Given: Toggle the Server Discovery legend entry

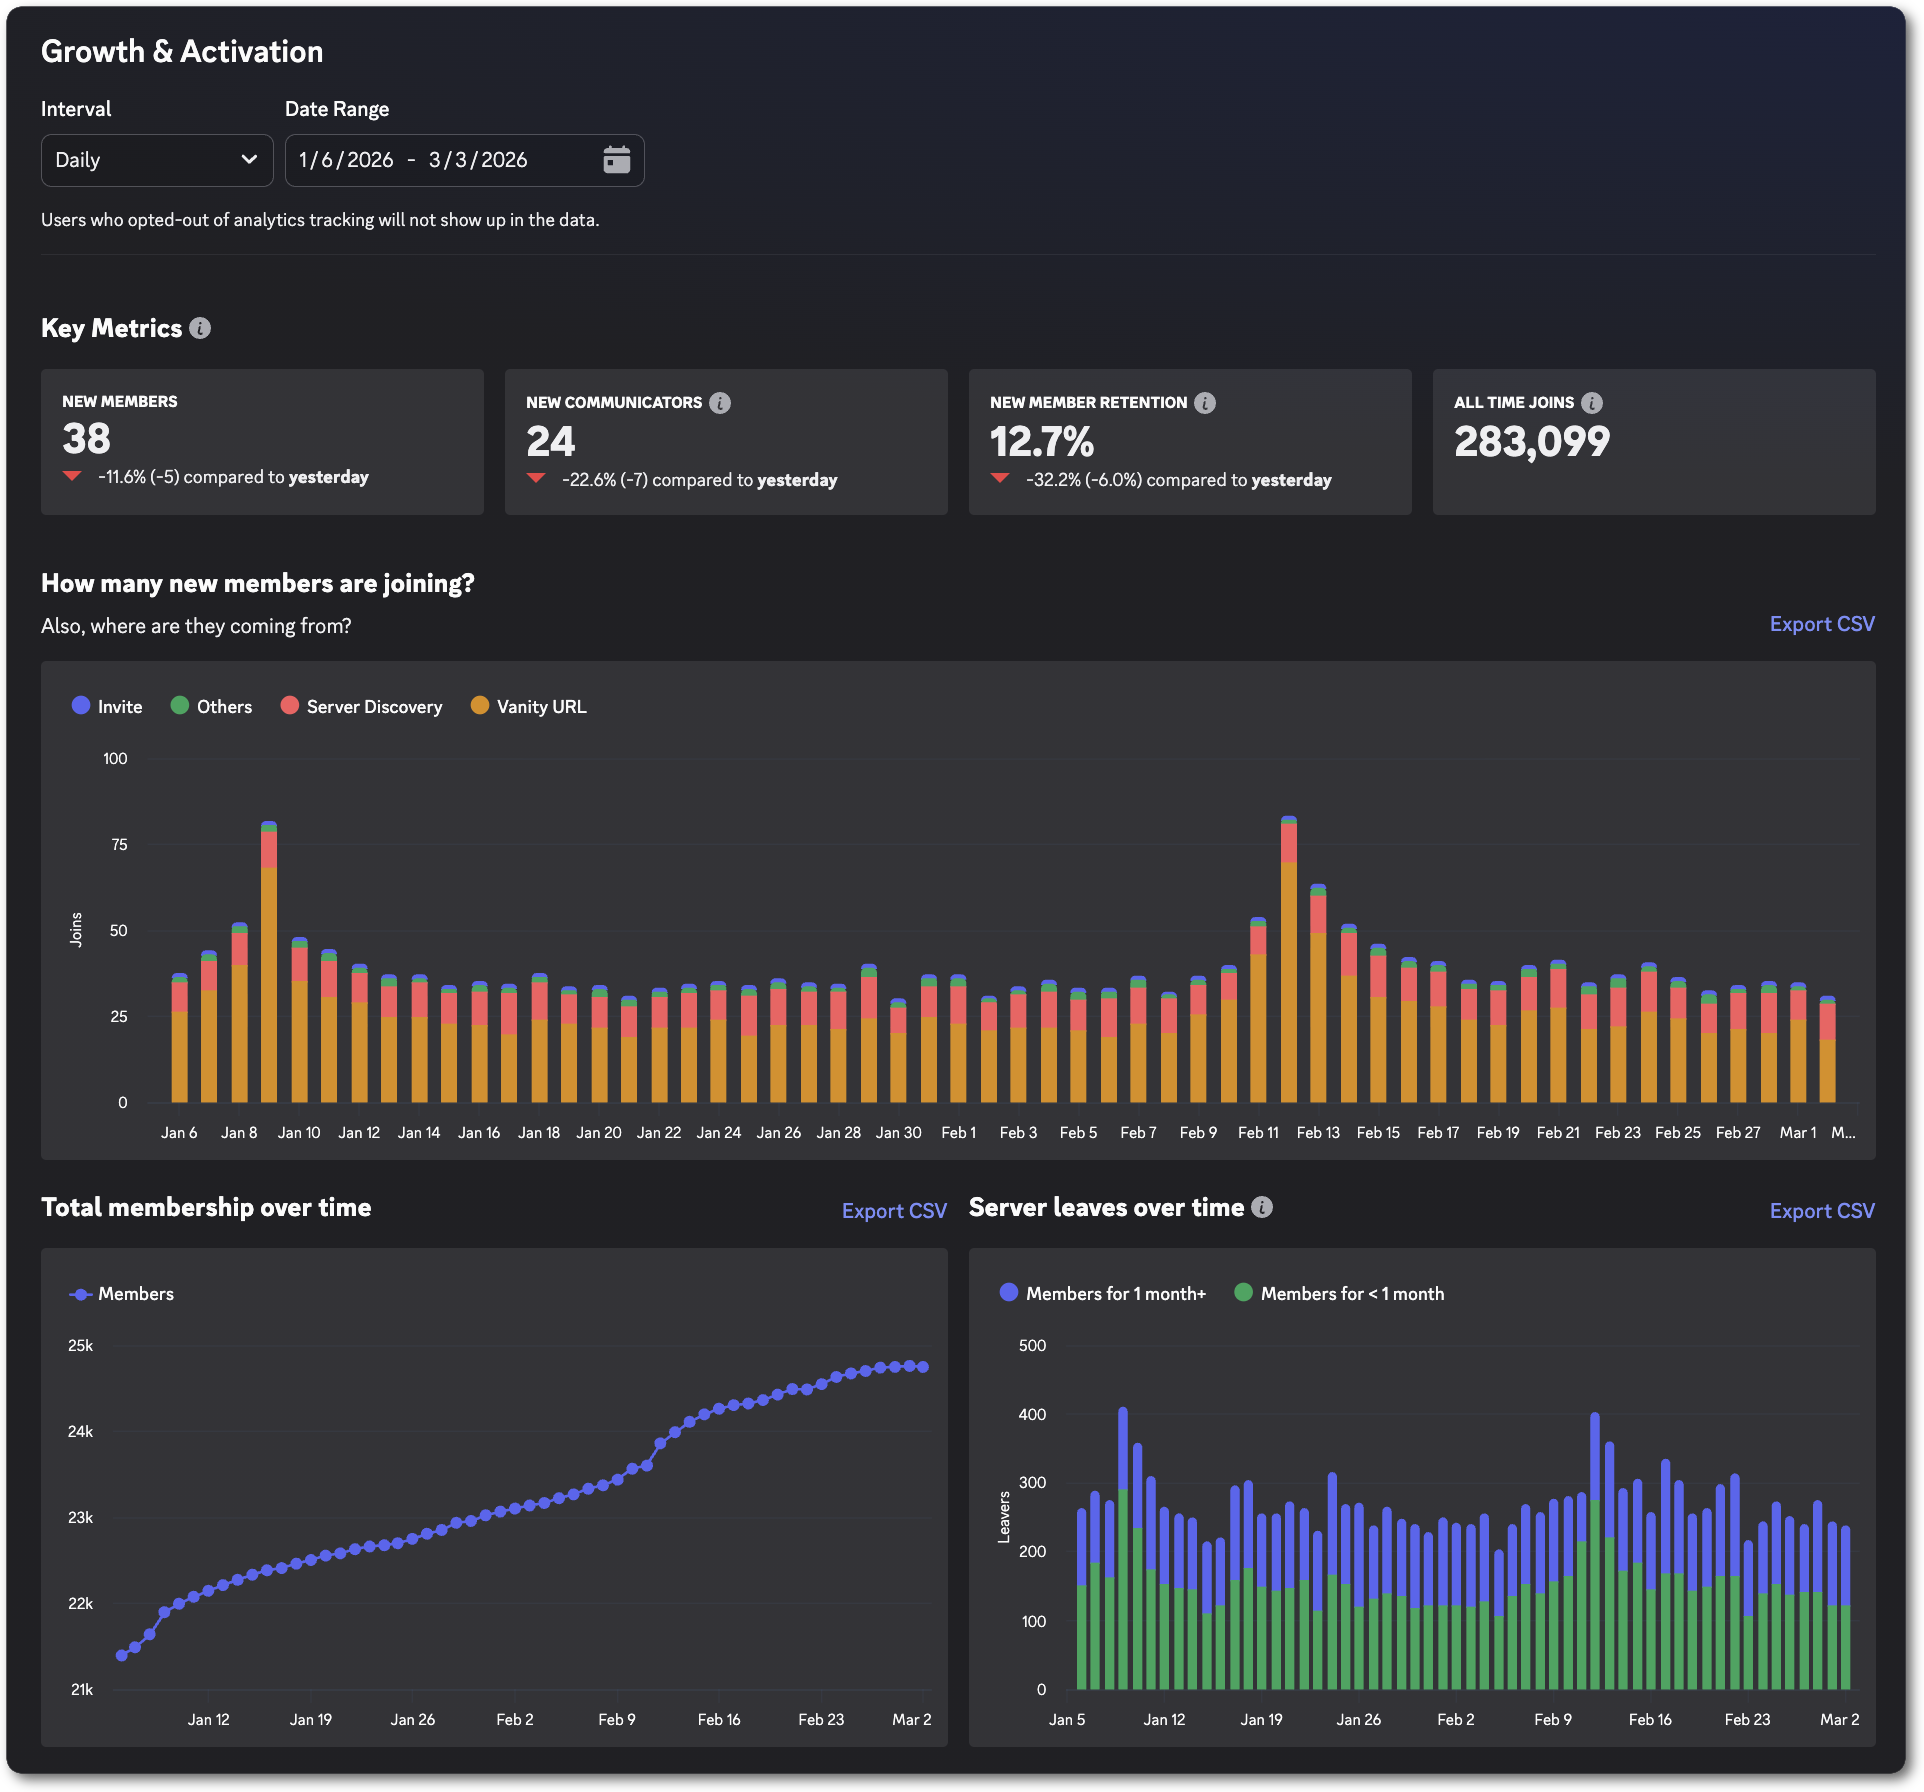Looking at the screenshot, I should point(361,706).
